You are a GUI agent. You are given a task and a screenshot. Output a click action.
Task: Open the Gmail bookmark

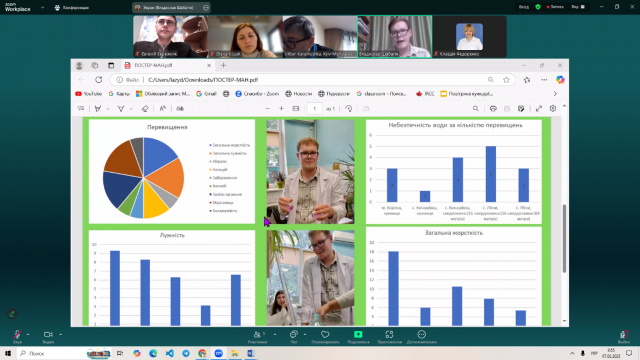(206, 94)
